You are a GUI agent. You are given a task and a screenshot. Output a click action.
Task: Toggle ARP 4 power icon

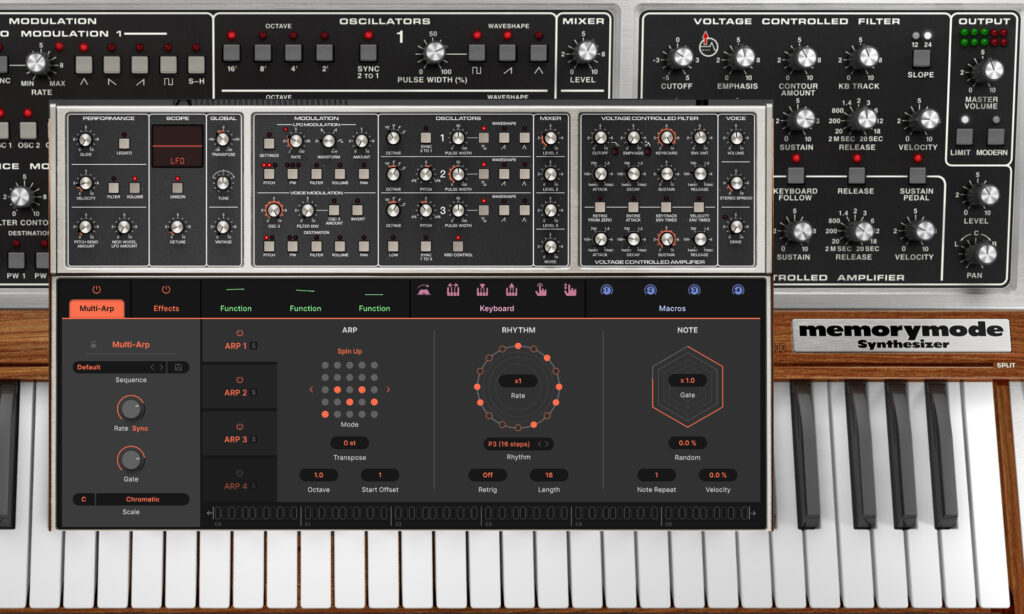[x=240, y=473]
